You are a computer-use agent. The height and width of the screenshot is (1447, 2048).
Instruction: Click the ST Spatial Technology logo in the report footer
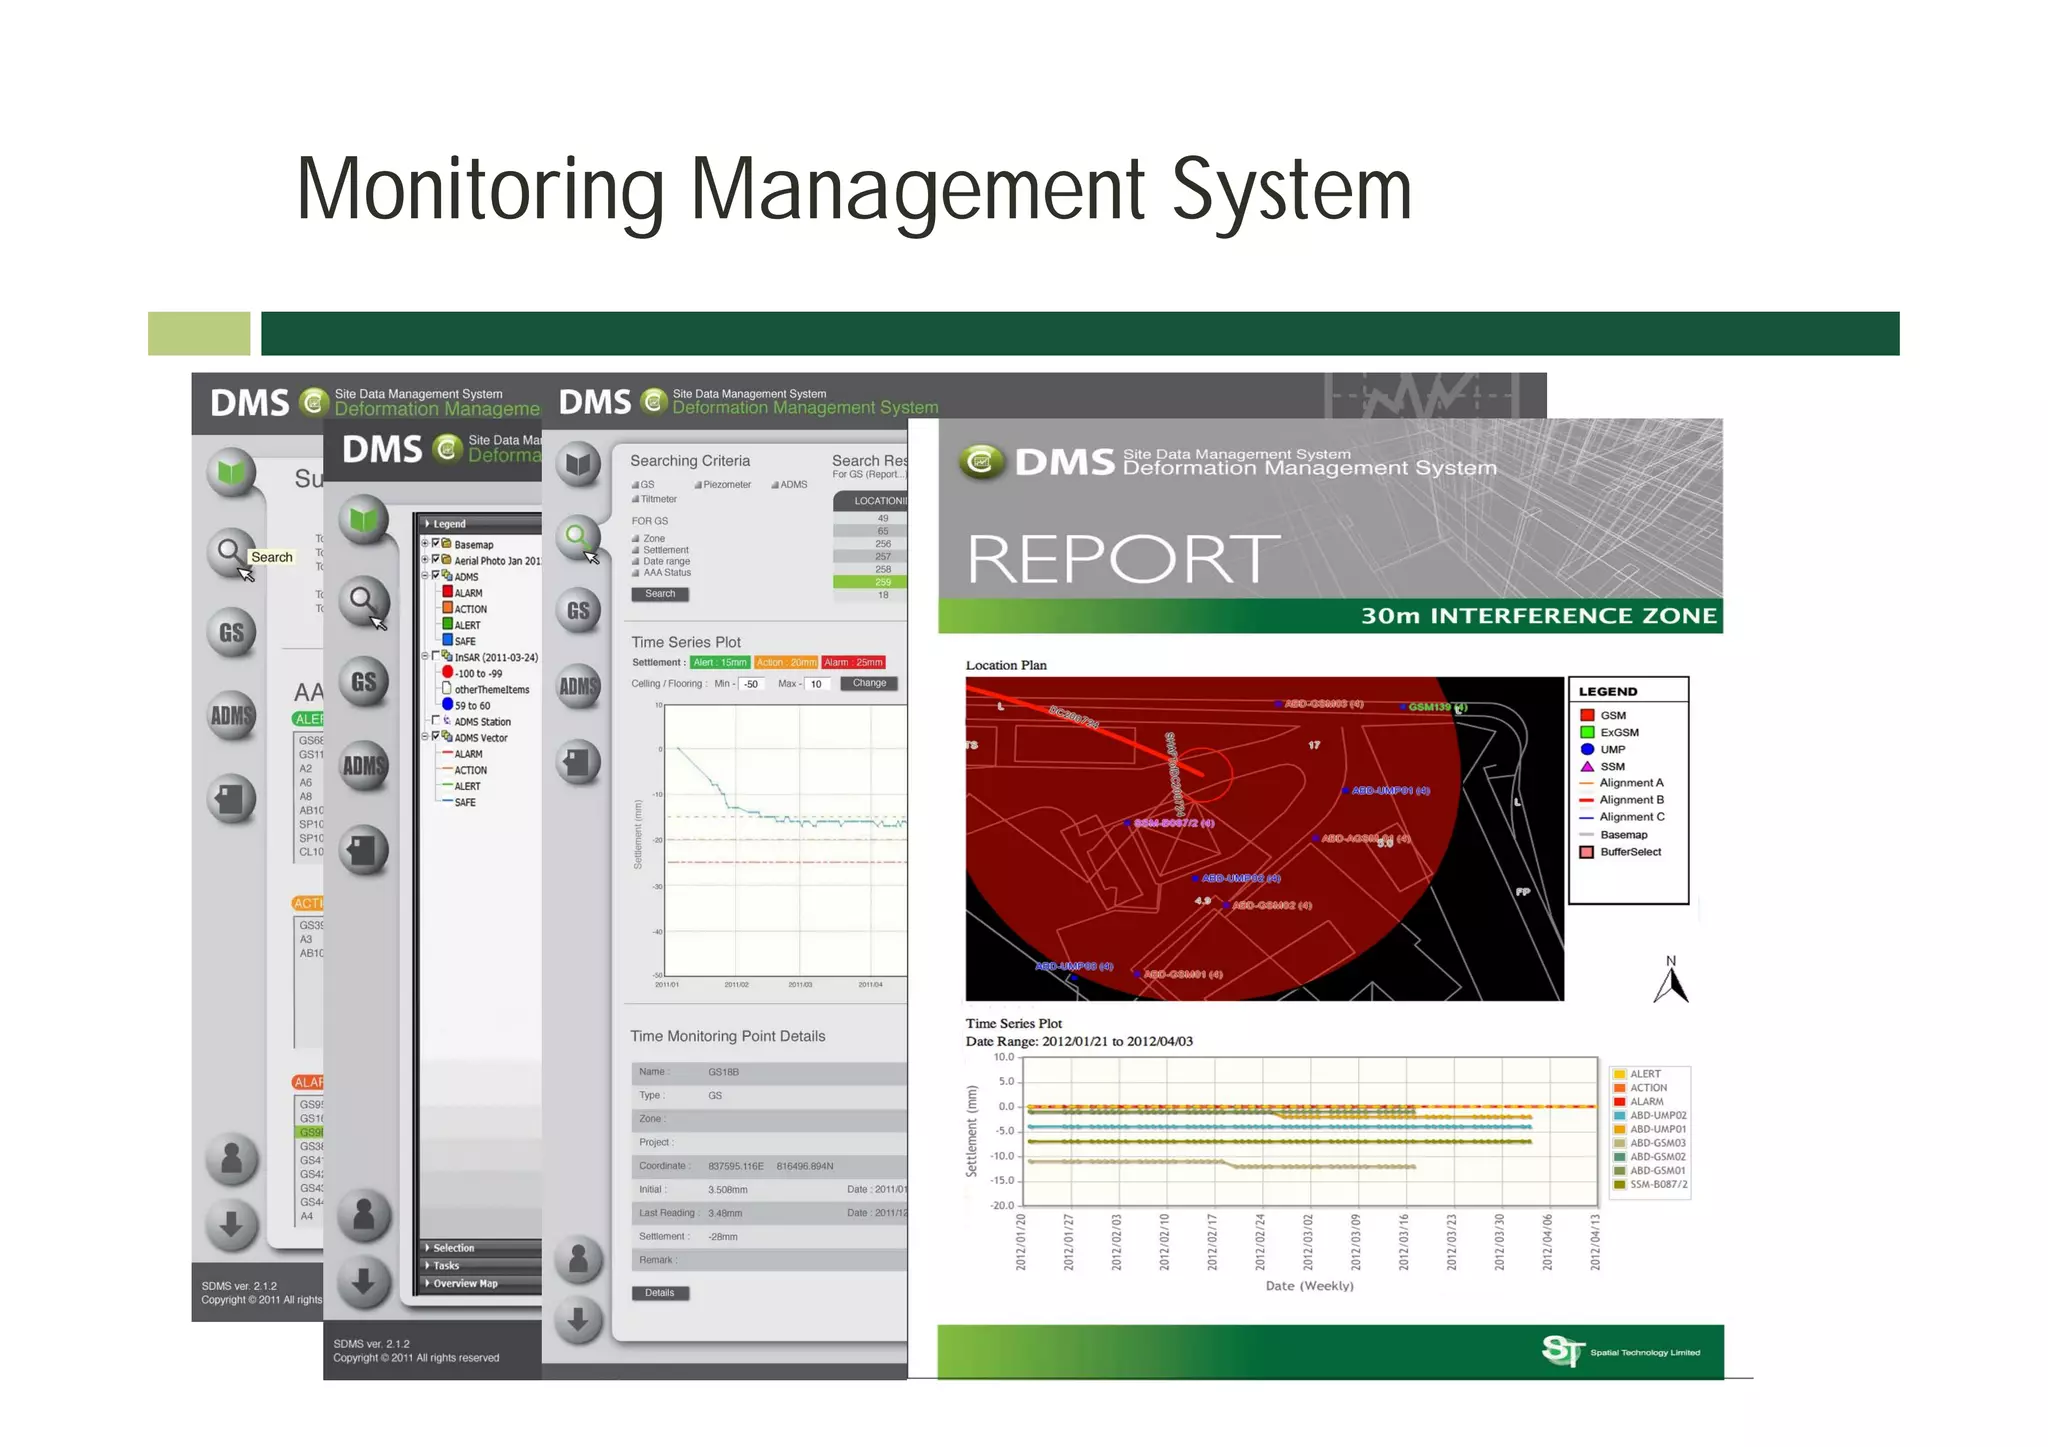[1563, 1351]
